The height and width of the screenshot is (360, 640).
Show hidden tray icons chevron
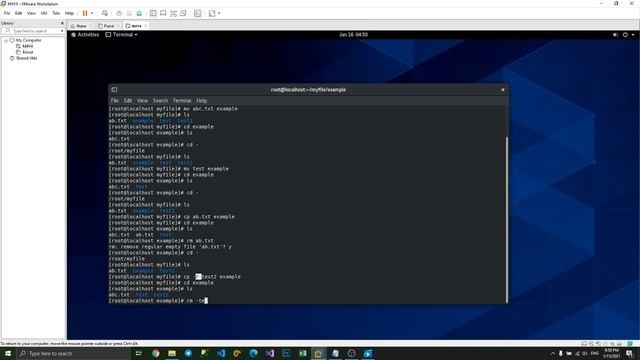point(553,353)
